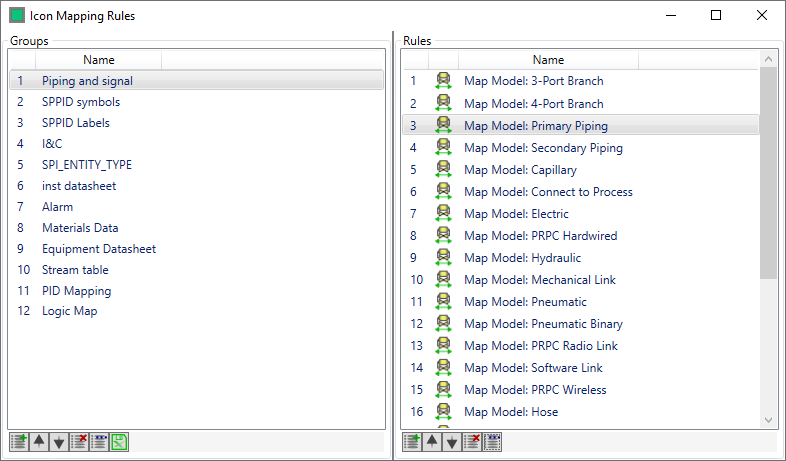Viewport: 786px width, 461px height.
Task: Delete group using red X icon
Action: pyautogui.click(x=79, y=442)
